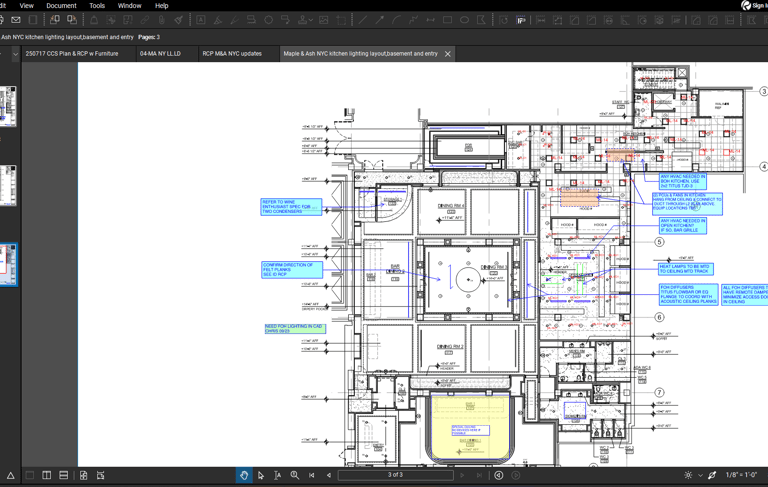Expand the thumbnails panel options dropdown
768x487 pixels.
[15, 54]
